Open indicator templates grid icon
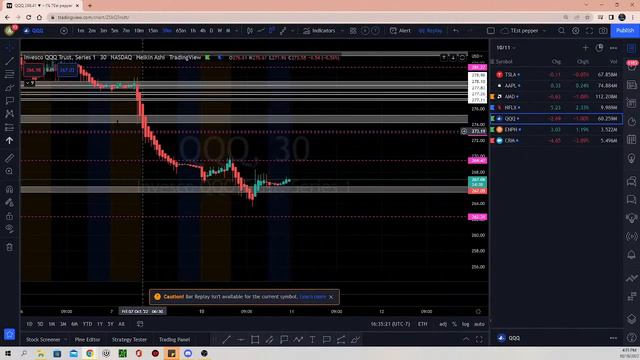The width and height of the screenshot is (640, 360). tap(353, 31)
